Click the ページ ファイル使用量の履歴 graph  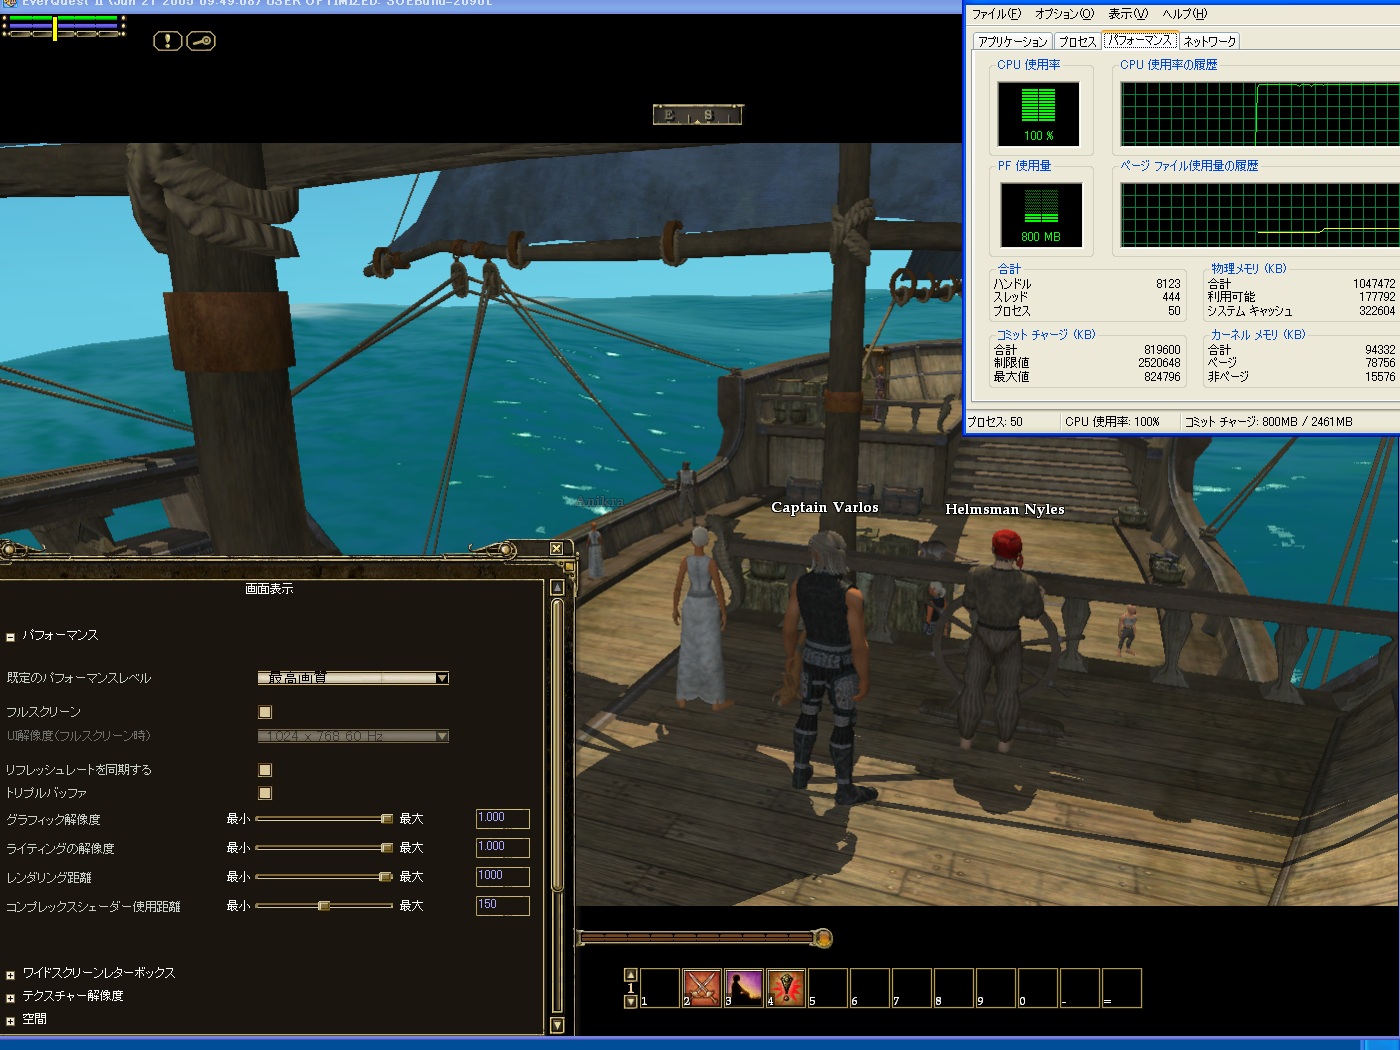[1260, 215]
